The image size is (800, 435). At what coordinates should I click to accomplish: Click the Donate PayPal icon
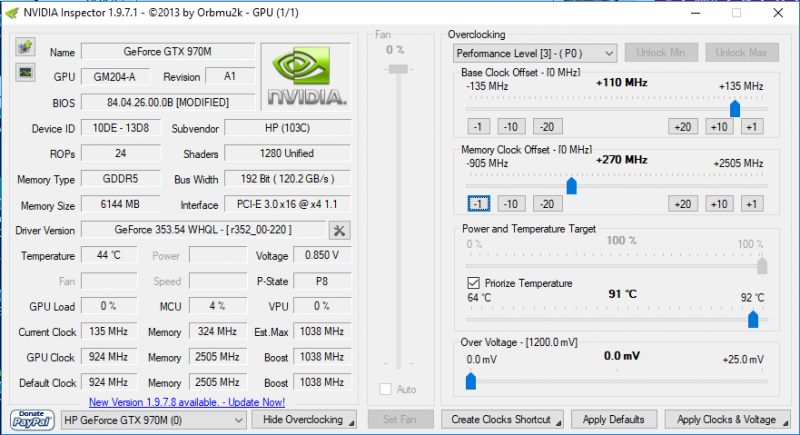[x=32, y=420]
